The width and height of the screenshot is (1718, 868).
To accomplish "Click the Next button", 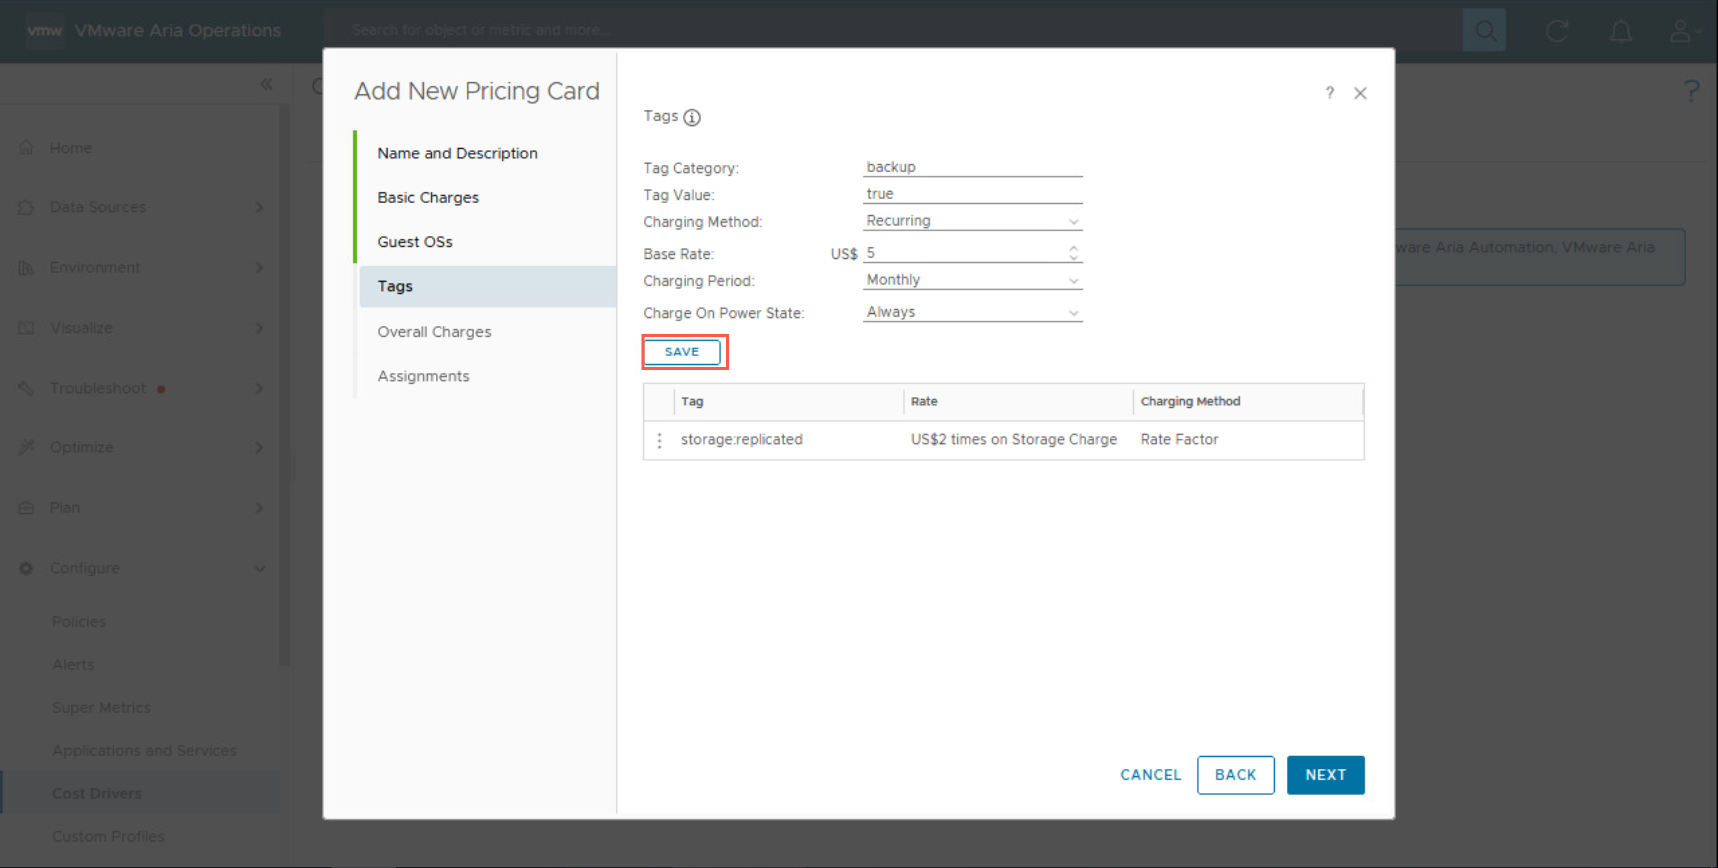I will (x=1325, y=775).
